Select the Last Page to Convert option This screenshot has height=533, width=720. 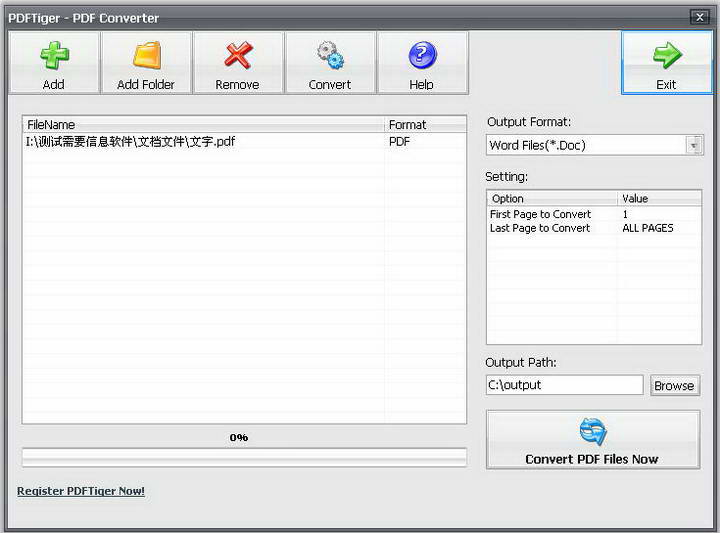[x=540, y=228]
